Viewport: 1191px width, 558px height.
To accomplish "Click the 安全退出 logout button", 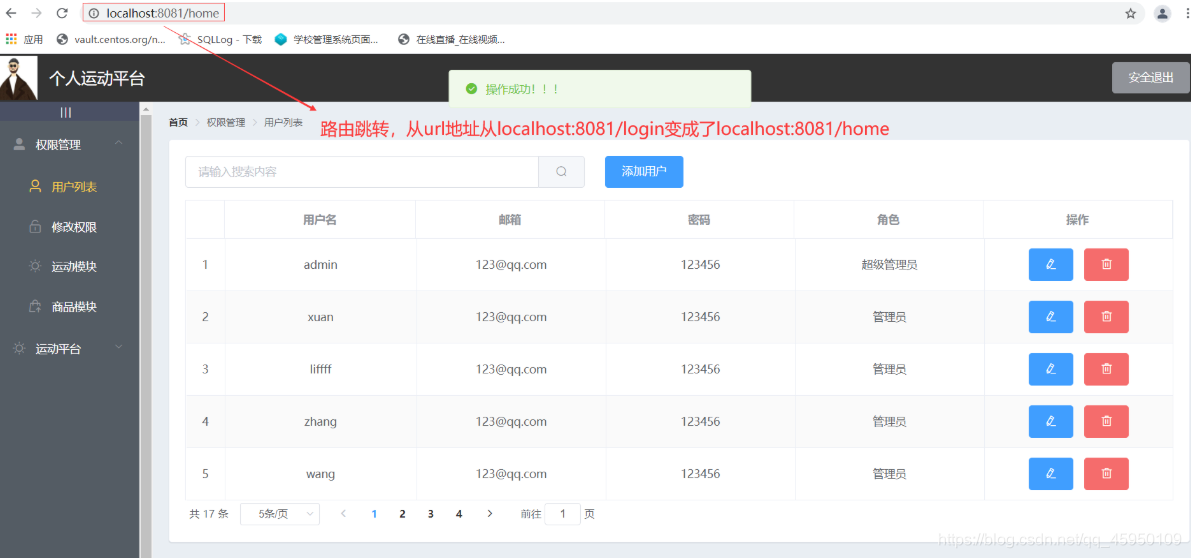I will pos(1151,77).
